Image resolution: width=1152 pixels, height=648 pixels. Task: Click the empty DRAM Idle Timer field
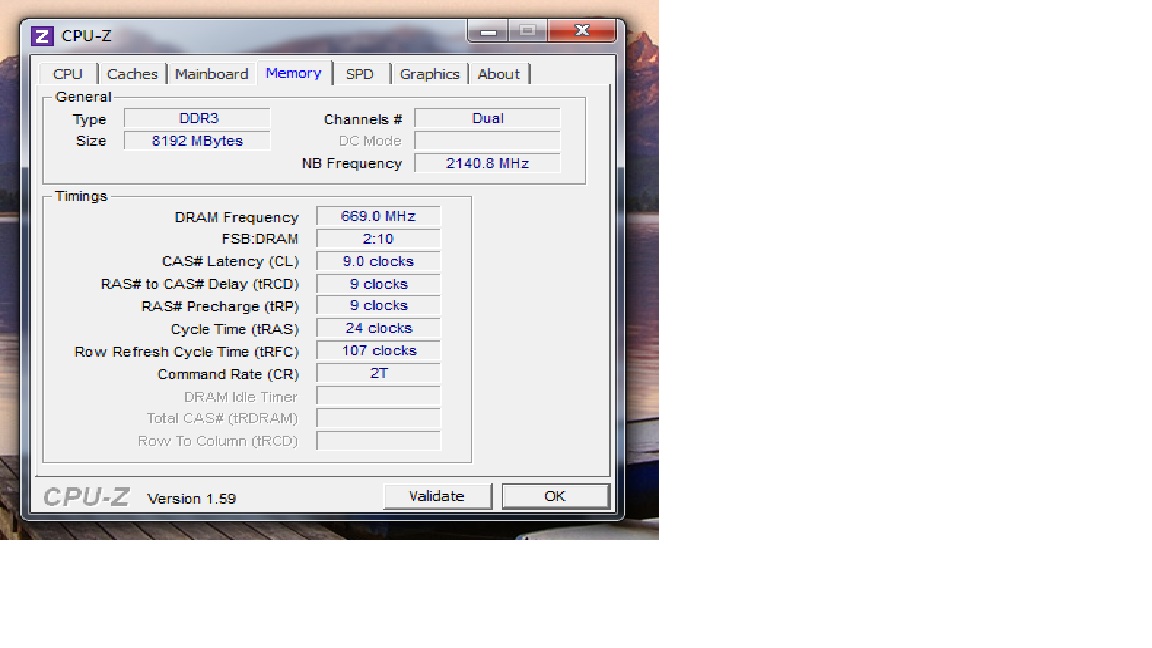click(x=378, y=396)
